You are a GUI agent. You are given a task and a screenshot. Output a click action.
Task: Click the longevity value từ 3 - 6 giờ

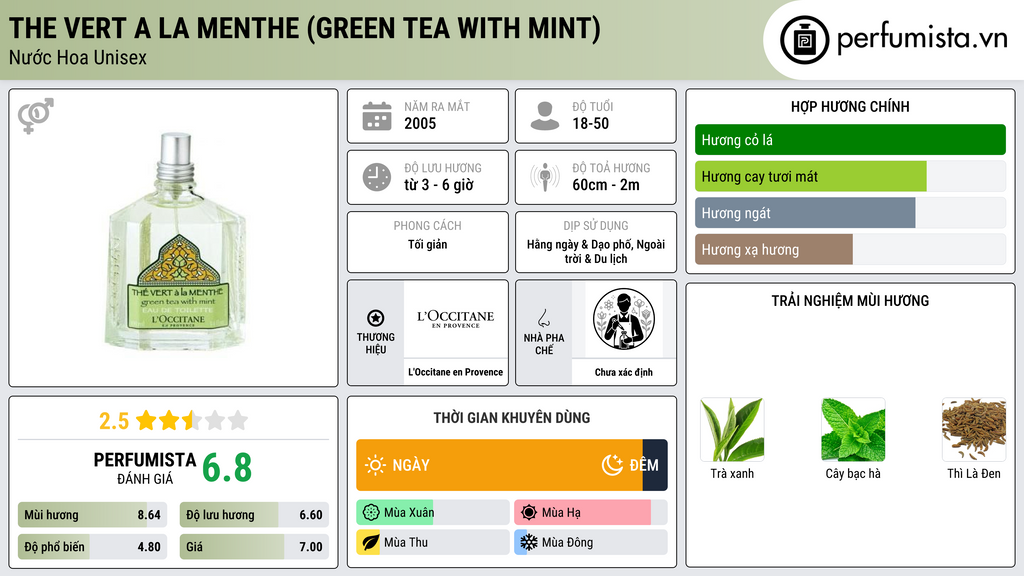coord(439,185)
